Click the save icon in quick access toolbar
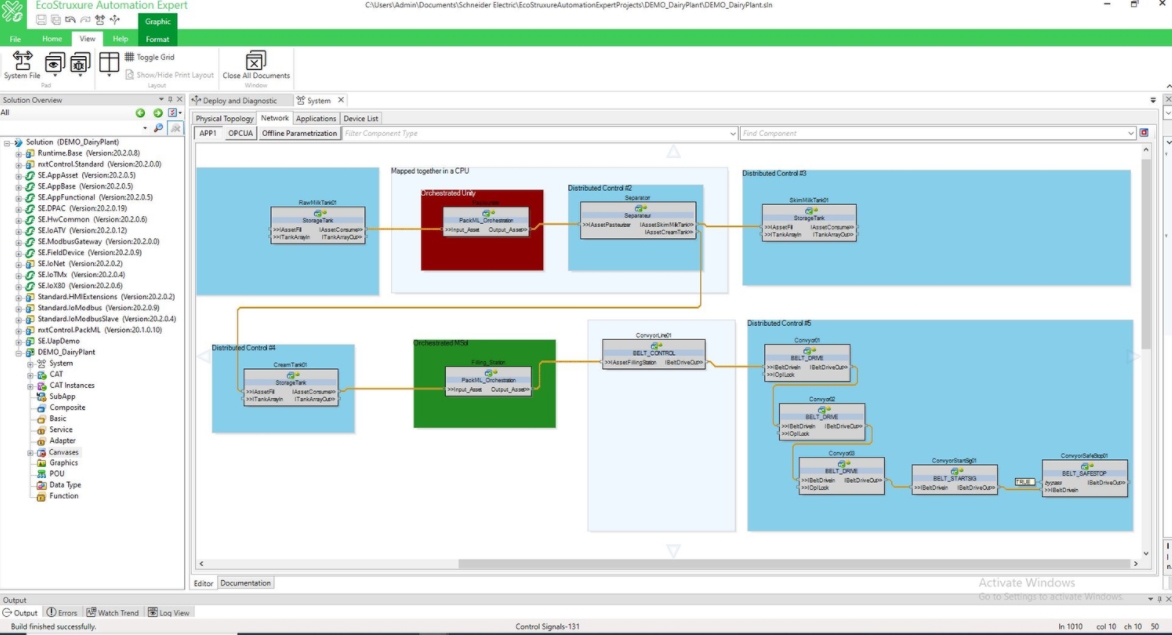Image resolution: width=1172 pixels, height=635 pixels. tap(42, 20)
